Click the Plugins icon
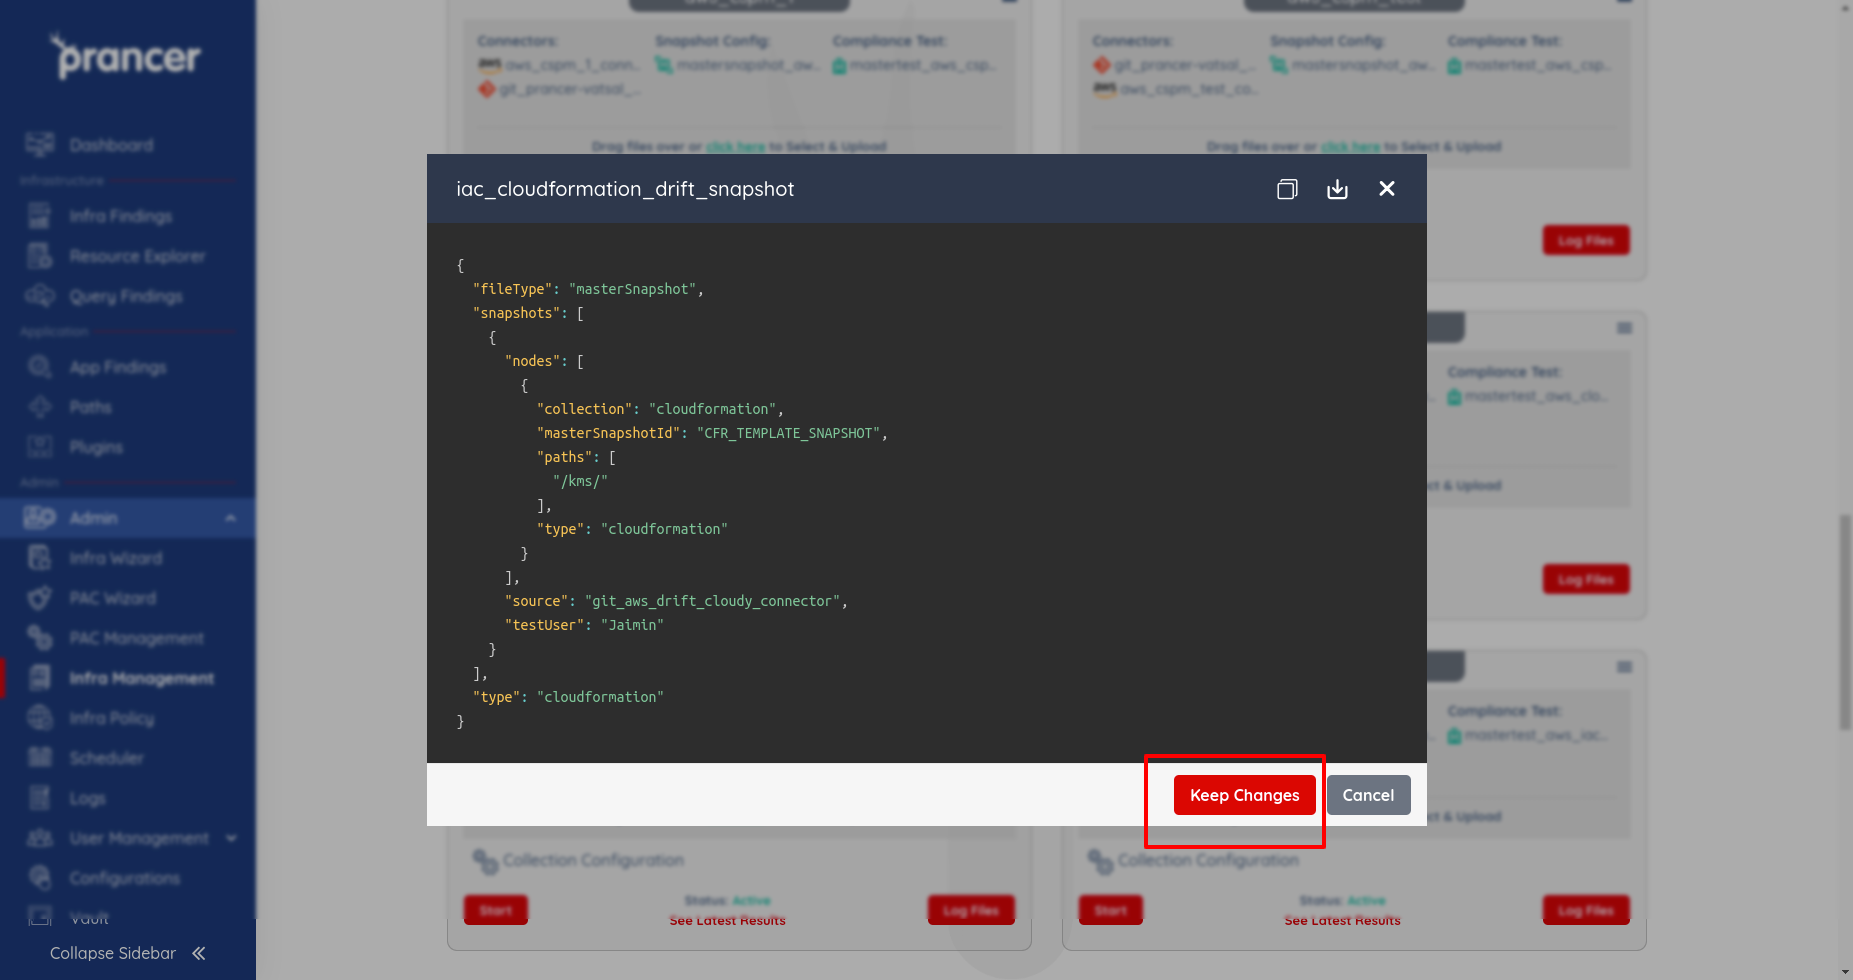This screenshot has width=1853, height=980. click(x=40, y=446)
